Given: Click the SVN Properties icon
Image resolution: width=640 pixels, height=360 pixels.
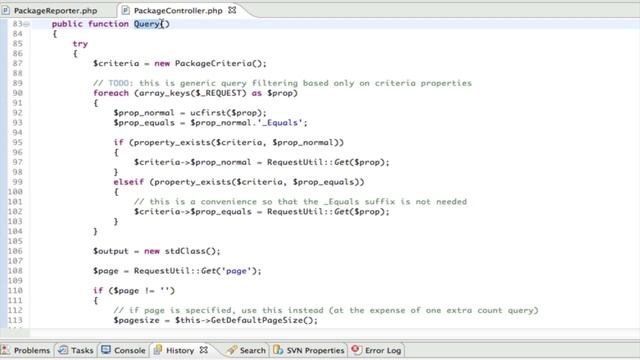Looking at the screenshot, I should (278, 350).
